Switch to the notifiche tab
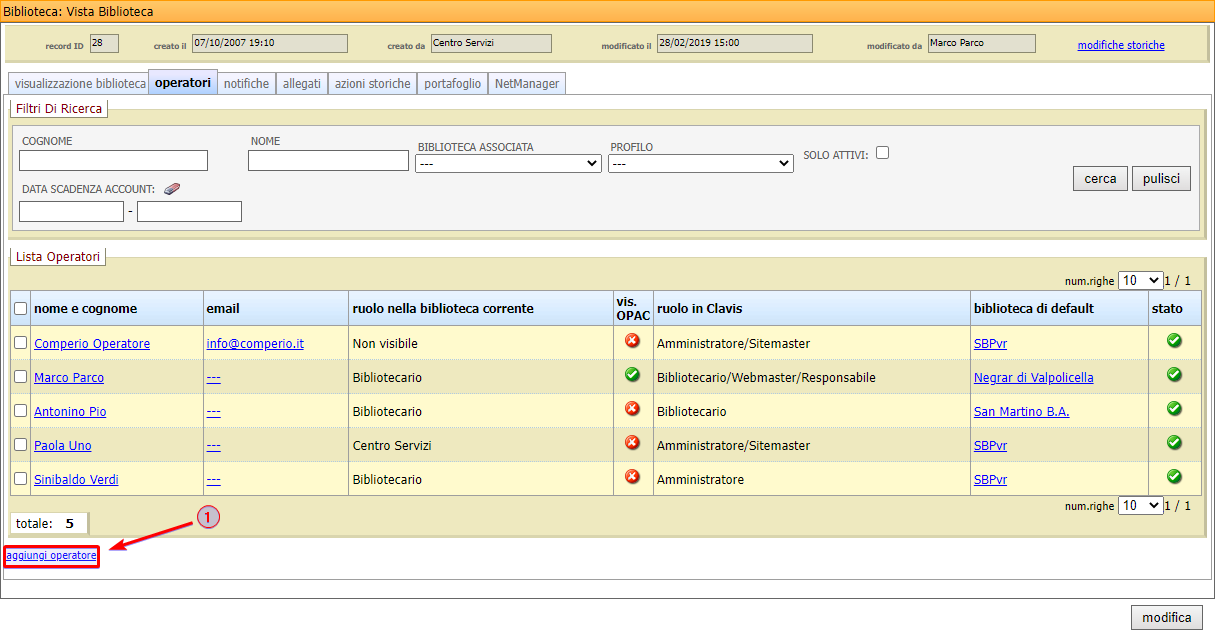 (x=246, y=84)
